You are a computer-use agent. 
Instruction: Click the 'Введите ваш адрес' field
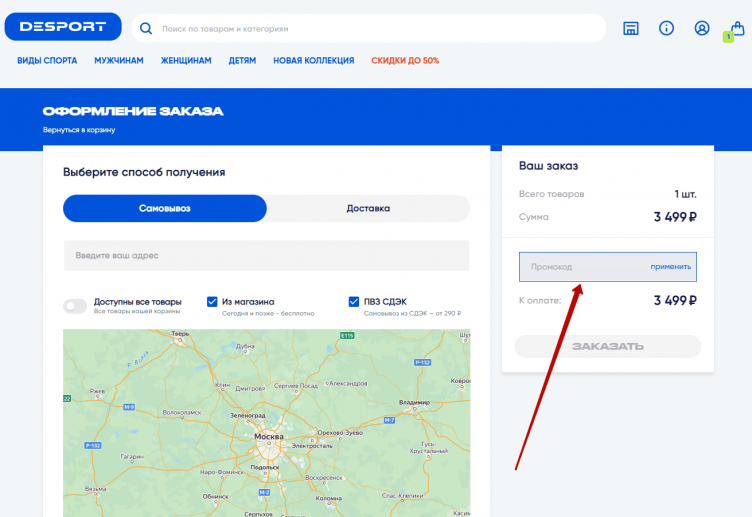point(266,256)
